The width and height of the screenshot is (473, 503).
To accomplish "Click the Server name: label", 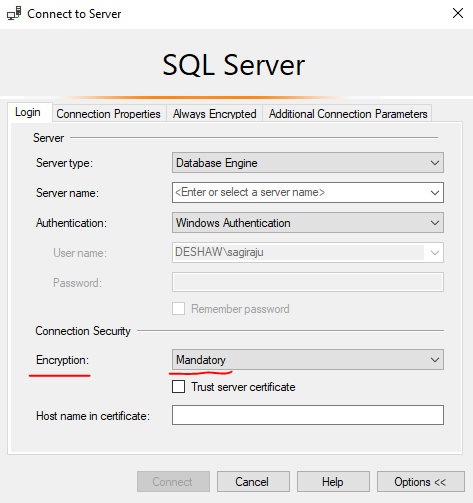I will tap(67, 193).
